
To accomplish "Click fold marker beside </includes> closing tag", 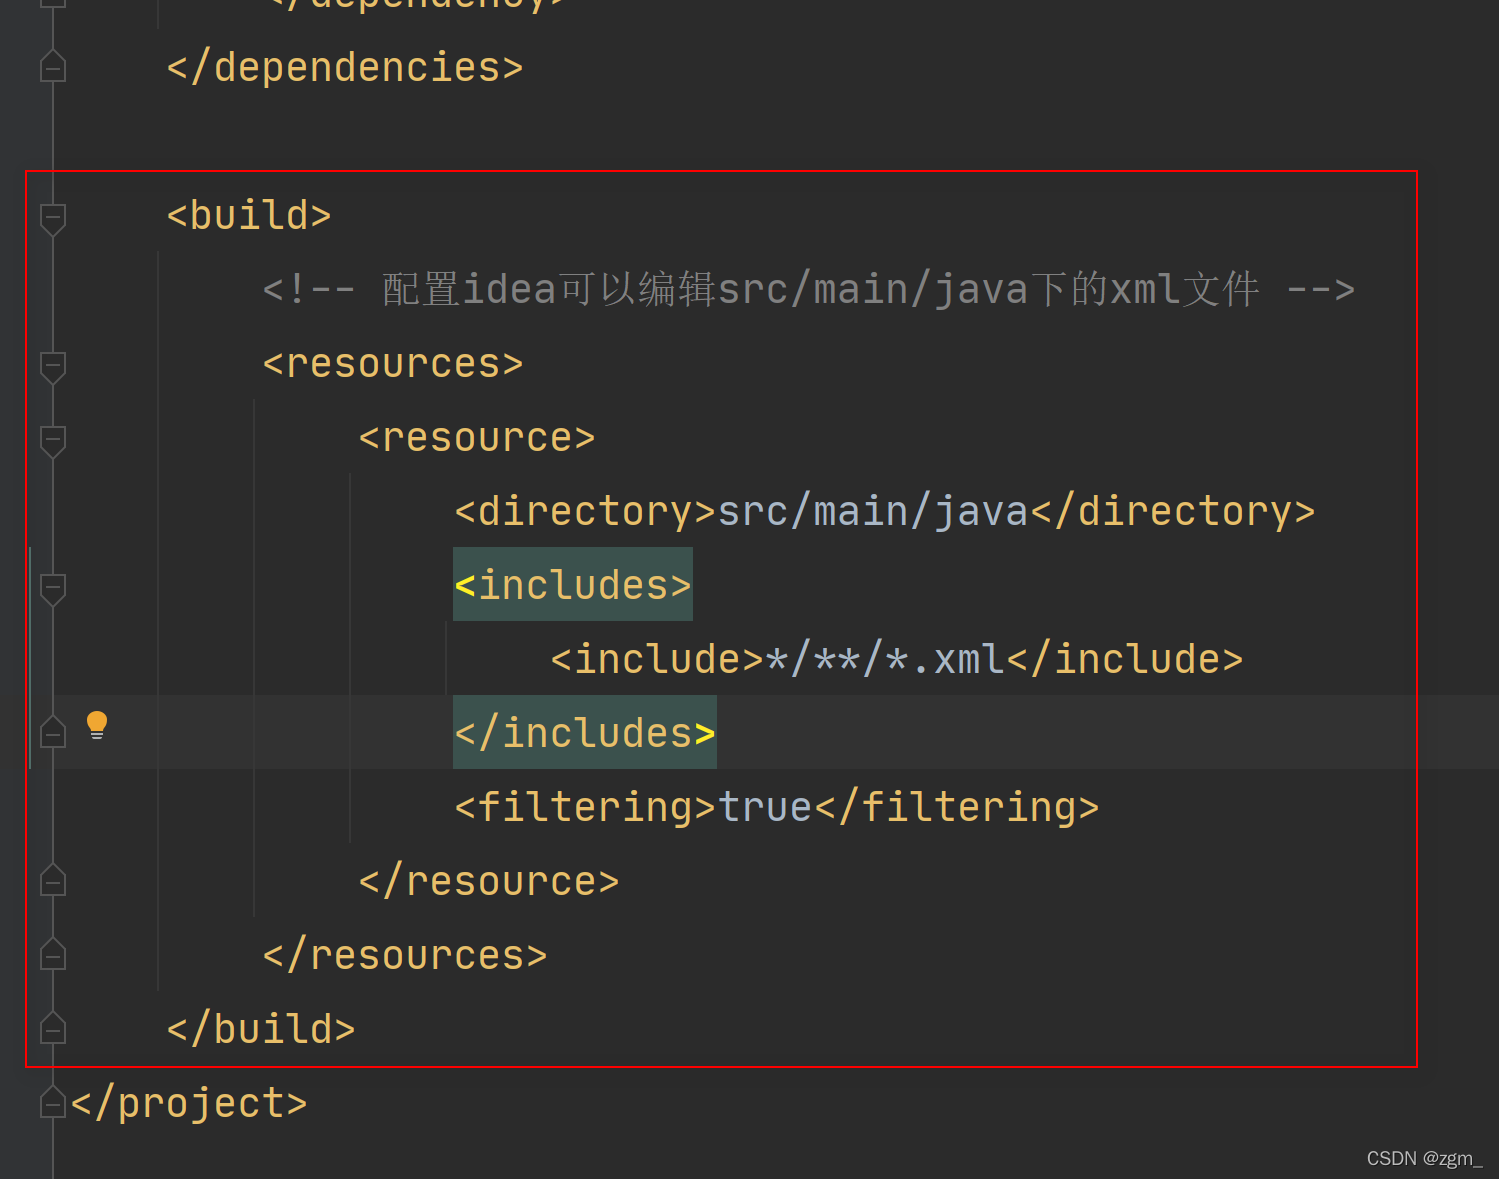I will [x=53, y=731].
